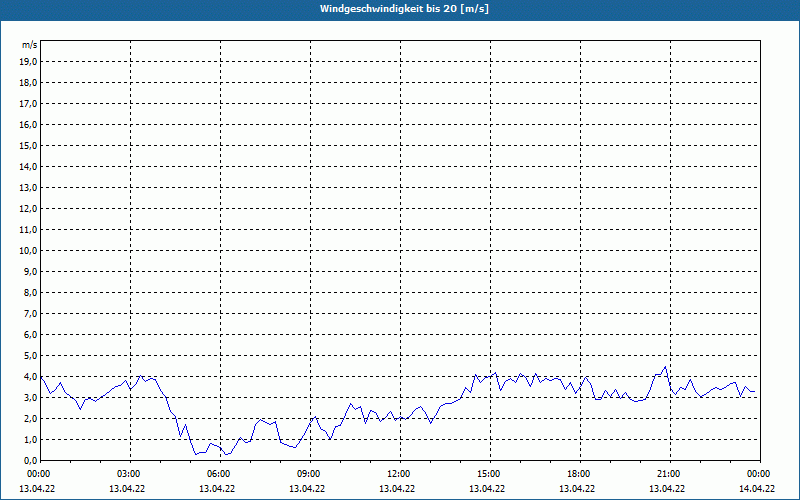Select the 8,0 y-axis label

pos(31,292)
